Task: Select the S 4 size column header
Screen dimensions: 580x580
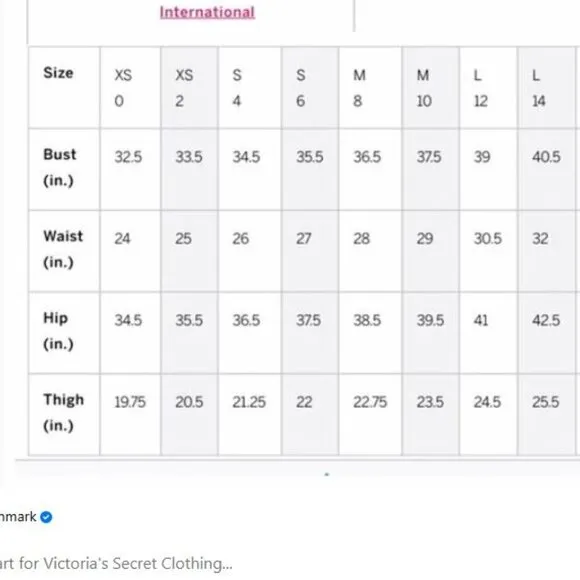Action: point(250,88)
